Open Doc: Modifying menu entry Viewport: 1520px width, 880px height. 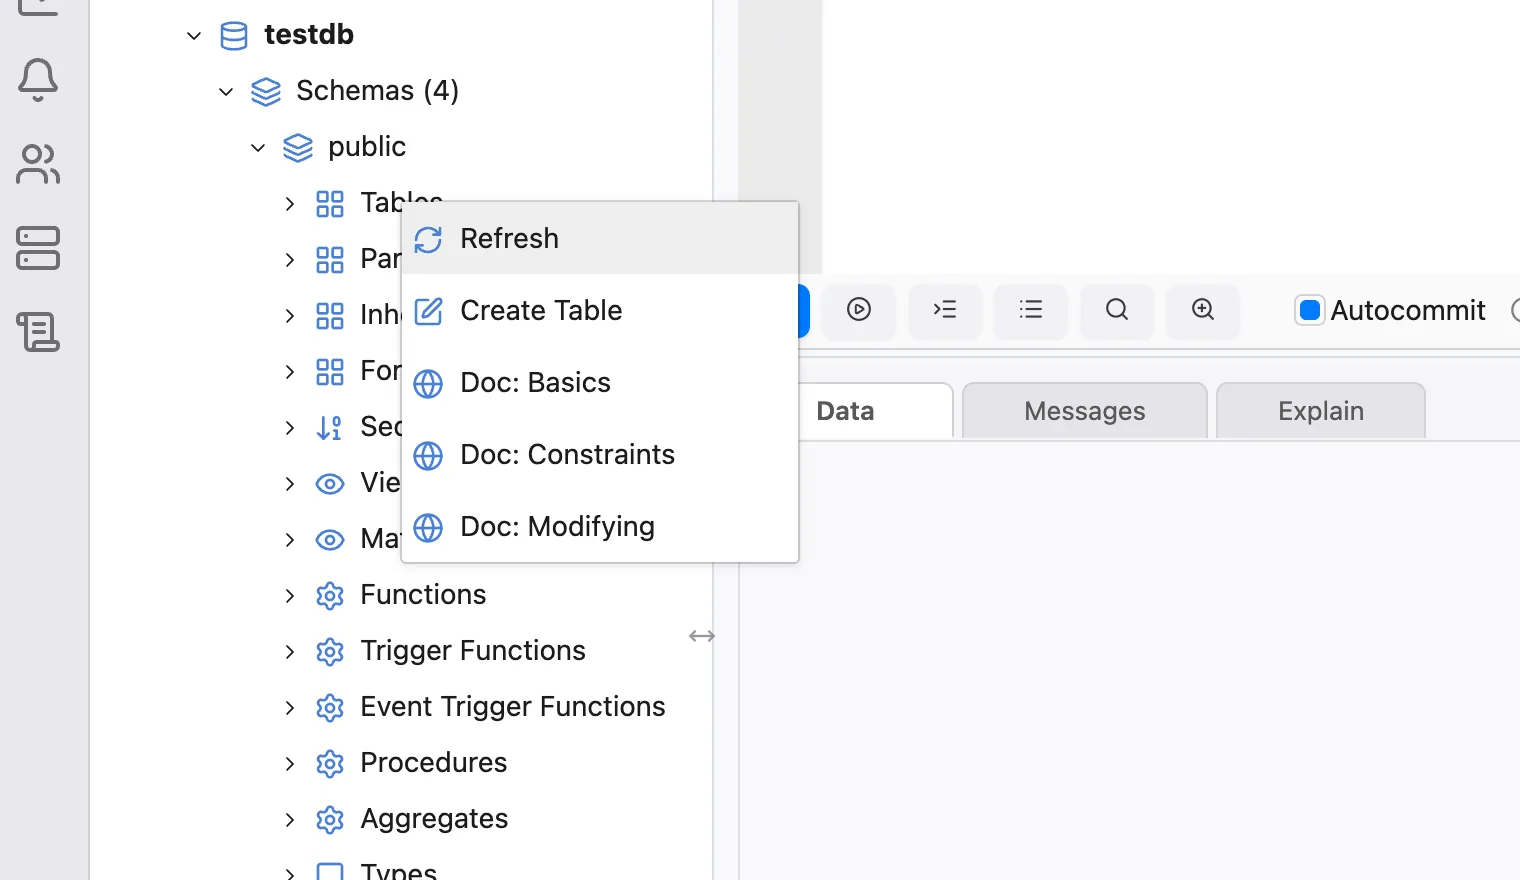coord(600,526)
